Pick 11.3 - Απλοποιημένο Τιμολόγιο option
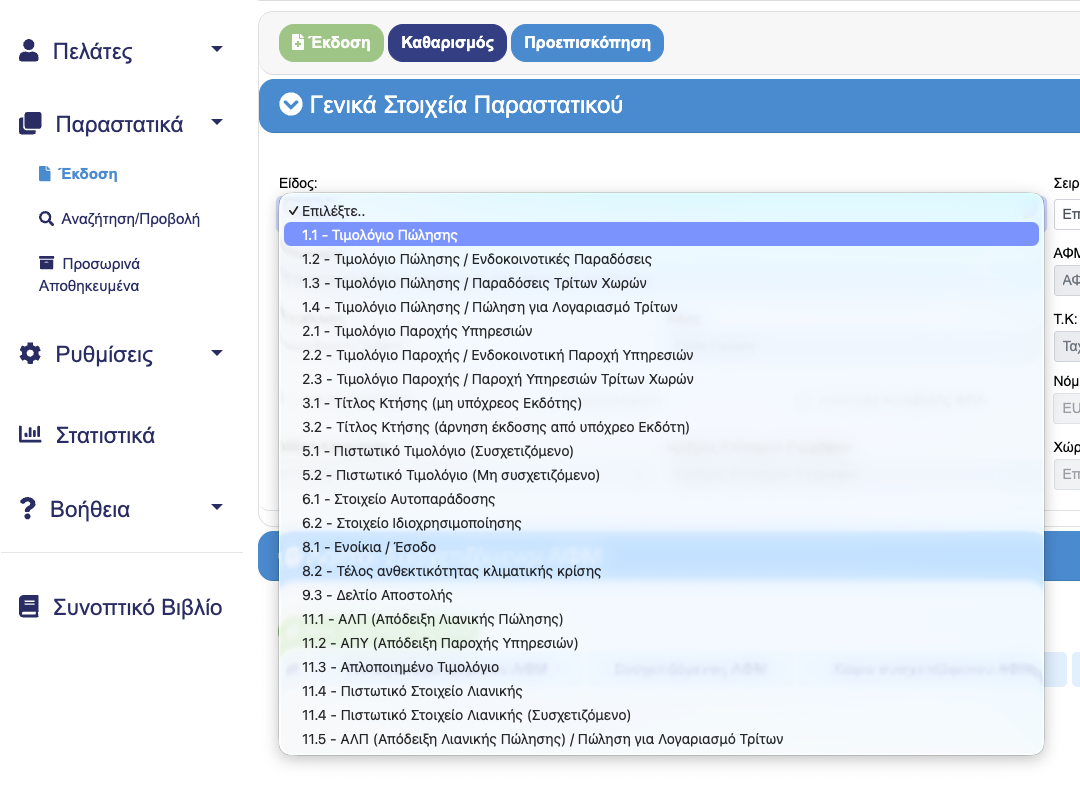Viewport: 1080px width, 791px height. (400, 667)
